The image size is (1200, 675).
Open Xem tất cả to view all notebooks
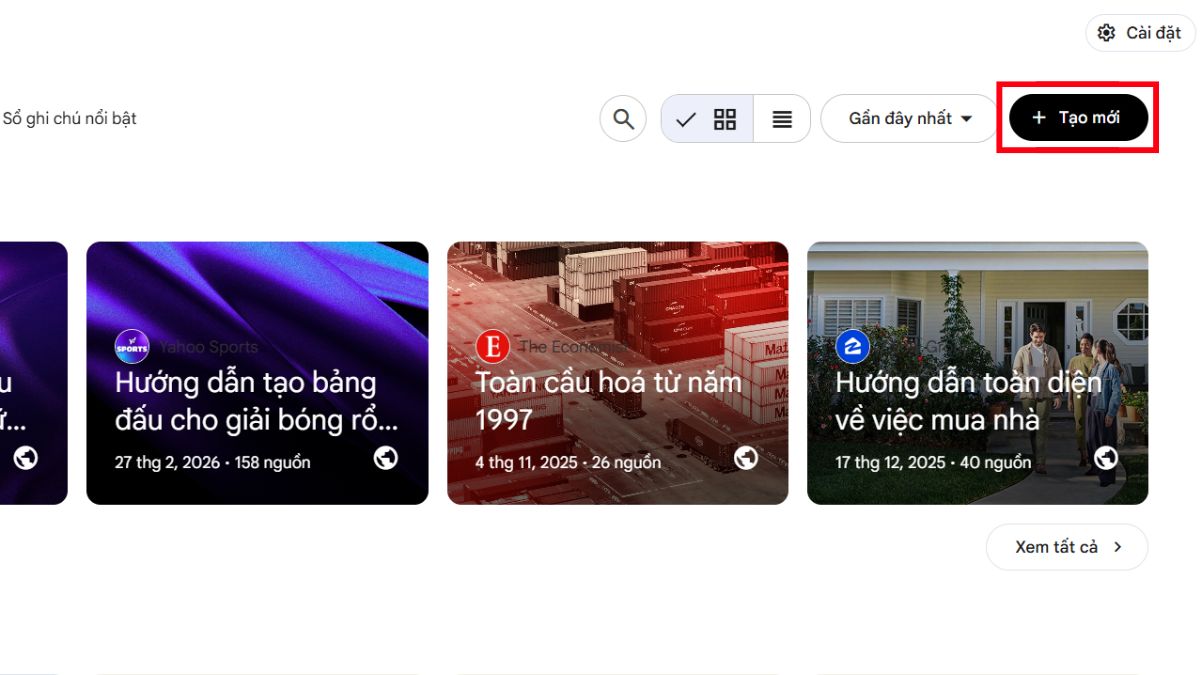[x=1066, y=546]
